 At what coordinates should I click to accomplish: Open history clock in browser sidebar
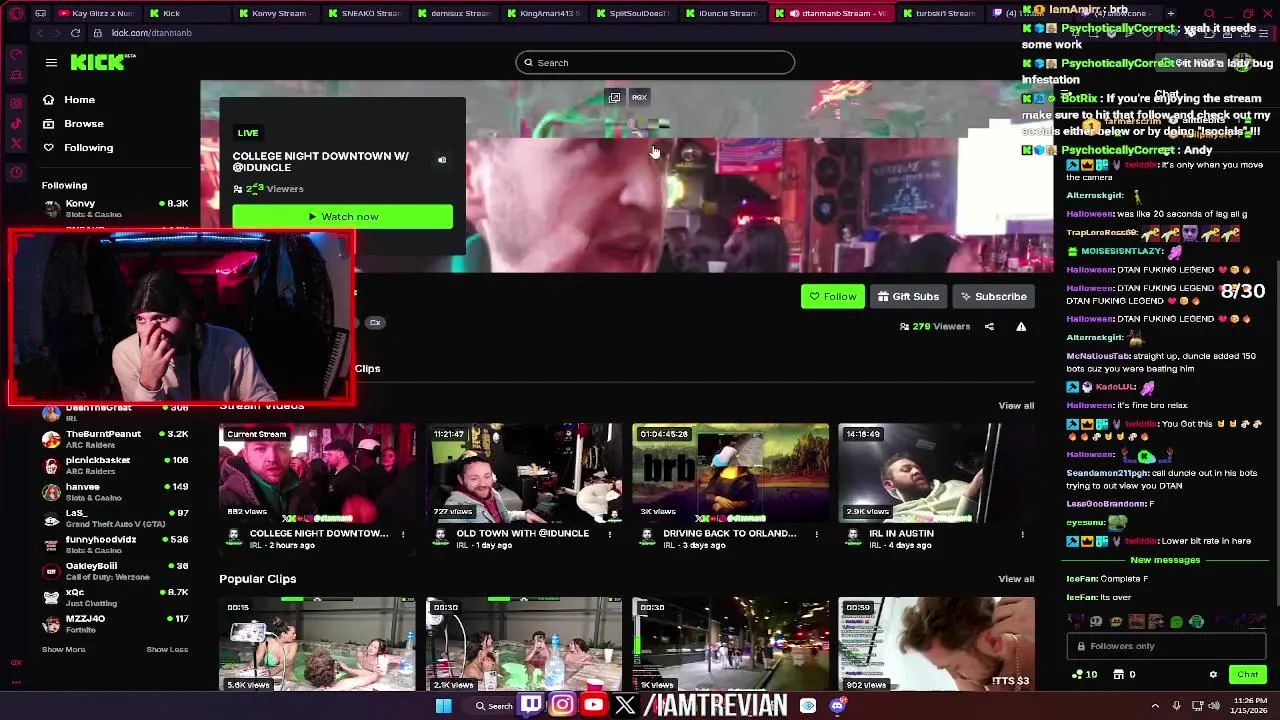[x=16, y=172]
